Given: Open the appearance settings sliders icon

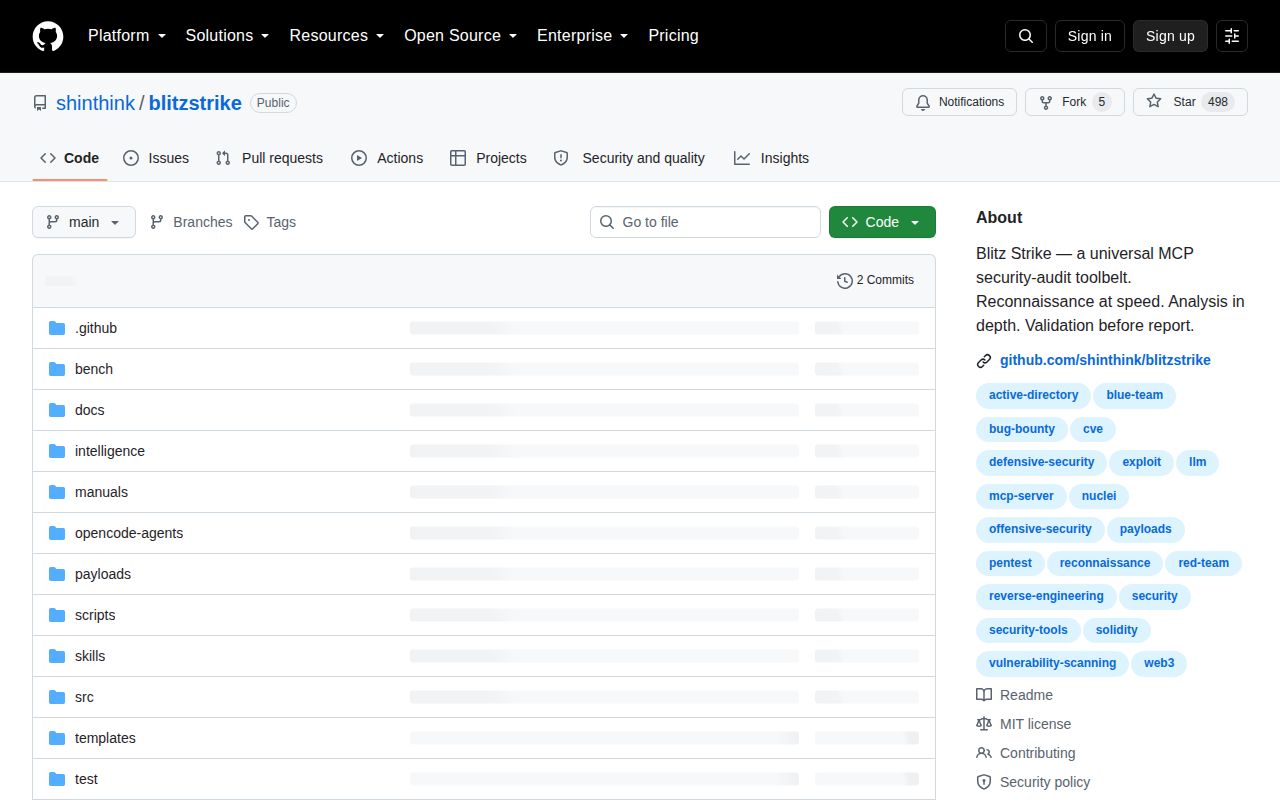Looking at the screenshot, I should coord(1232,36).
